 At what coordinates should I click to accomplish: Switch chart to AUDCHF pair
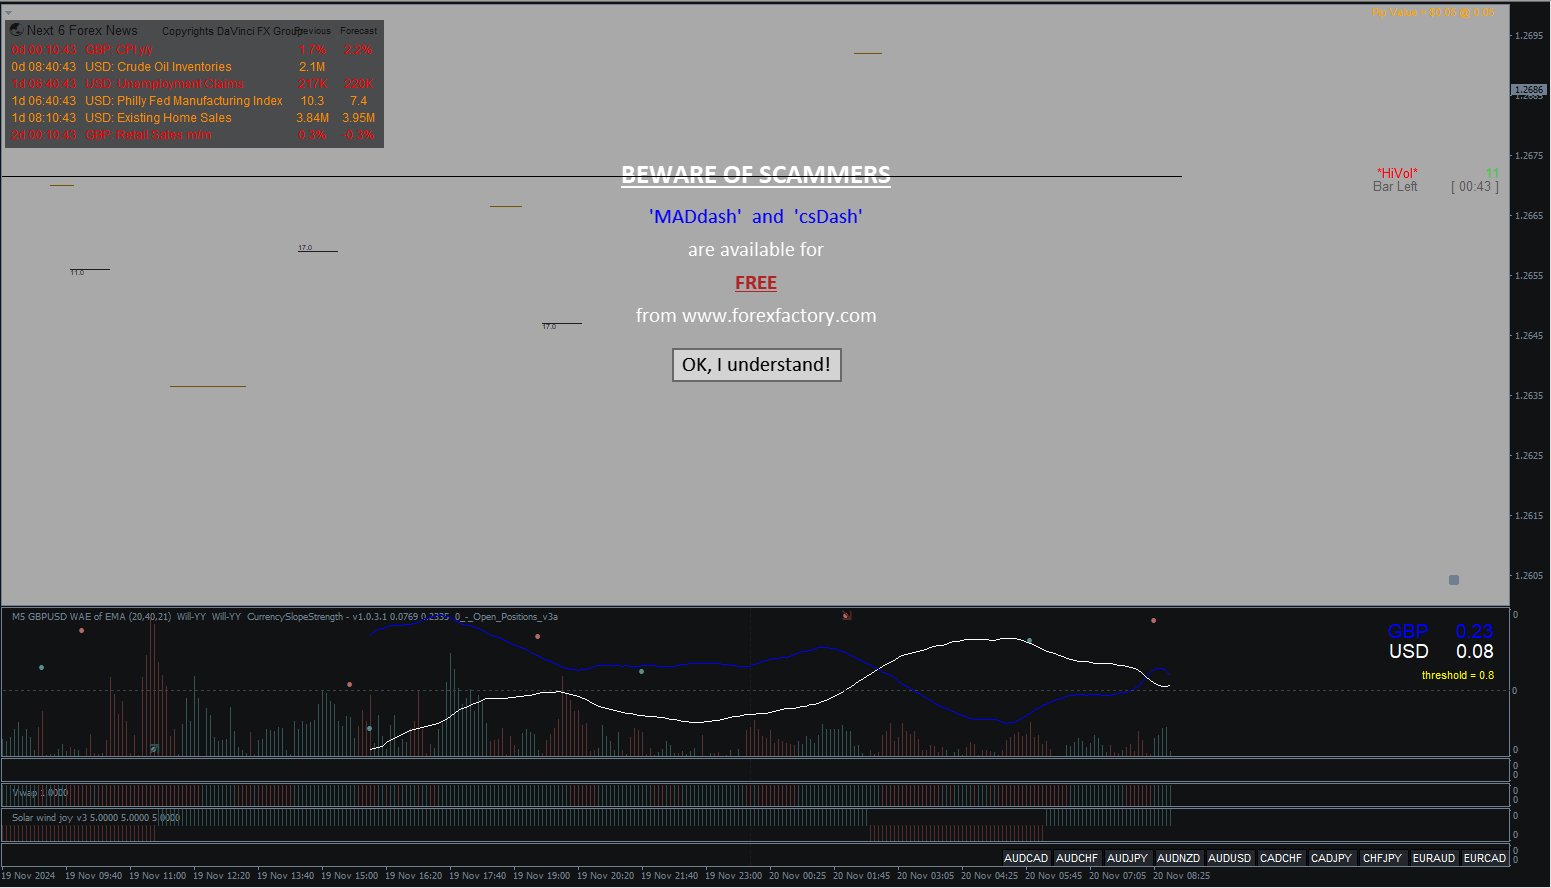[1077, 858]
